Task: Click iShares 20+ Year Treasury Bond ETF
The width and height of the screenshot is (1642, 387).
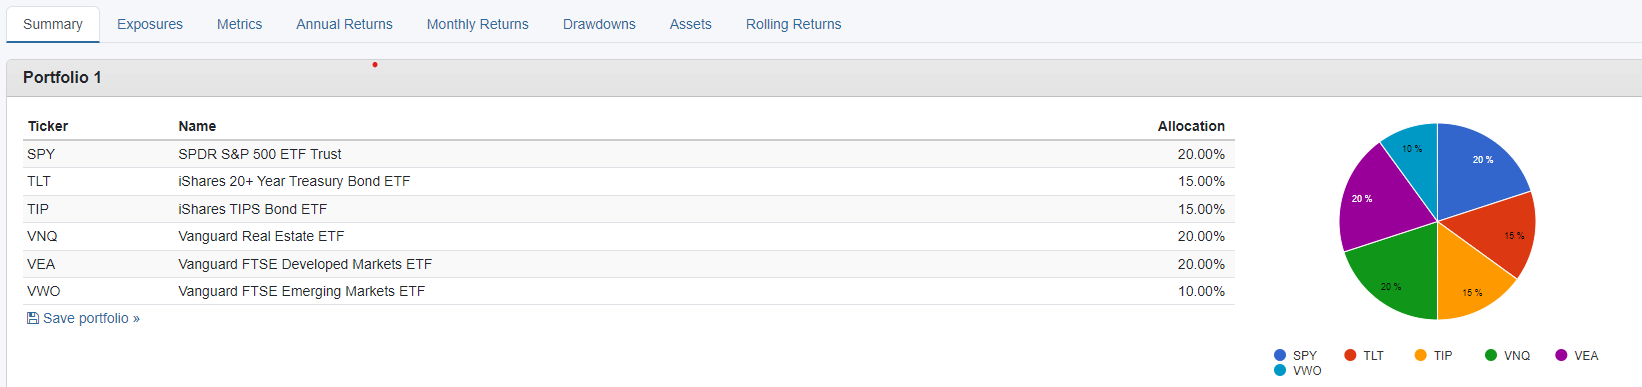Action: click(x=294, y=181)
